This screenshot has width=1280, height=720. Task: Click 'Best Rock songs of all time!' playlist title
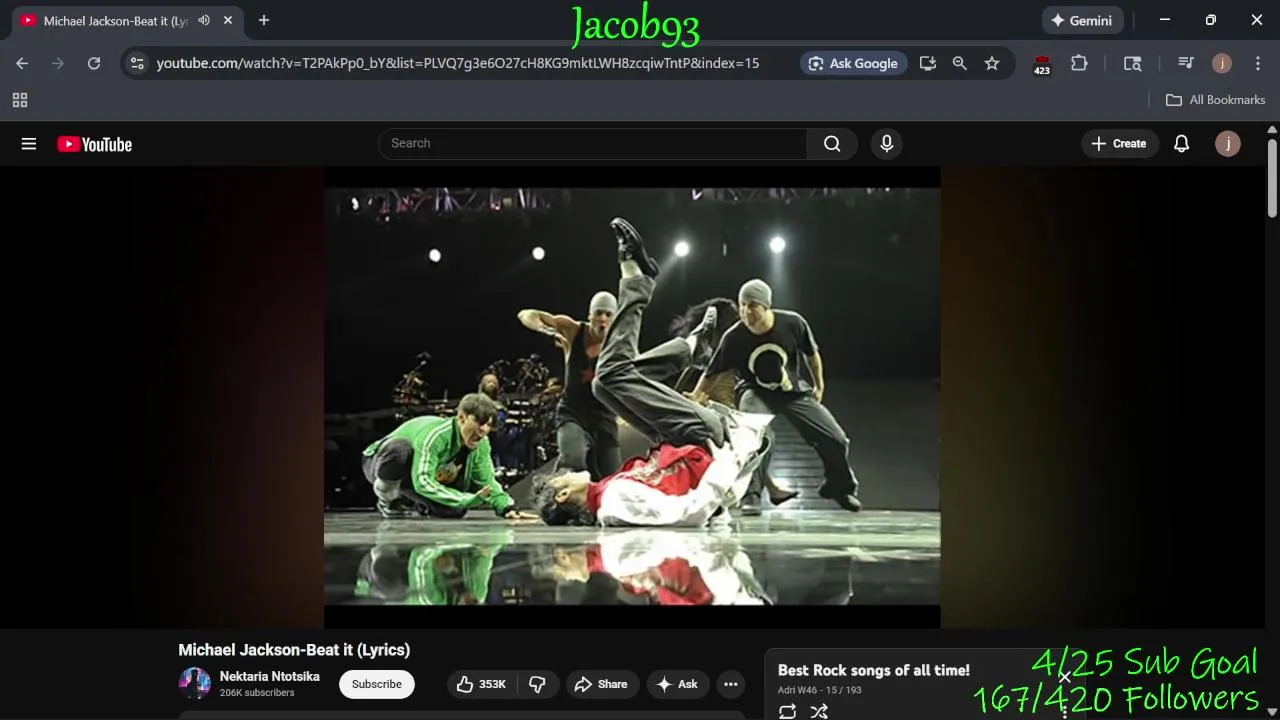874,671
